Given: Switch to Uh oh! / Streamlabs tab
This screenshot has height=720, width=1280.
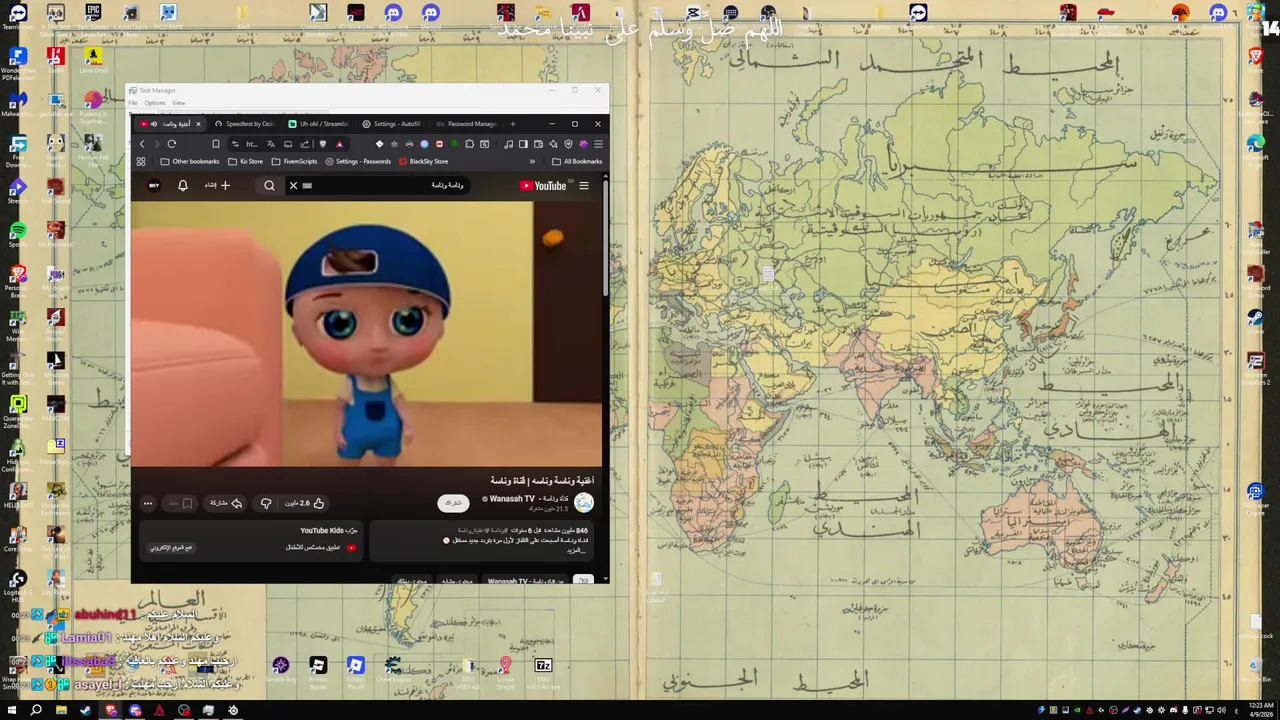Looking at the screenshot, I should tap(318, 124).
